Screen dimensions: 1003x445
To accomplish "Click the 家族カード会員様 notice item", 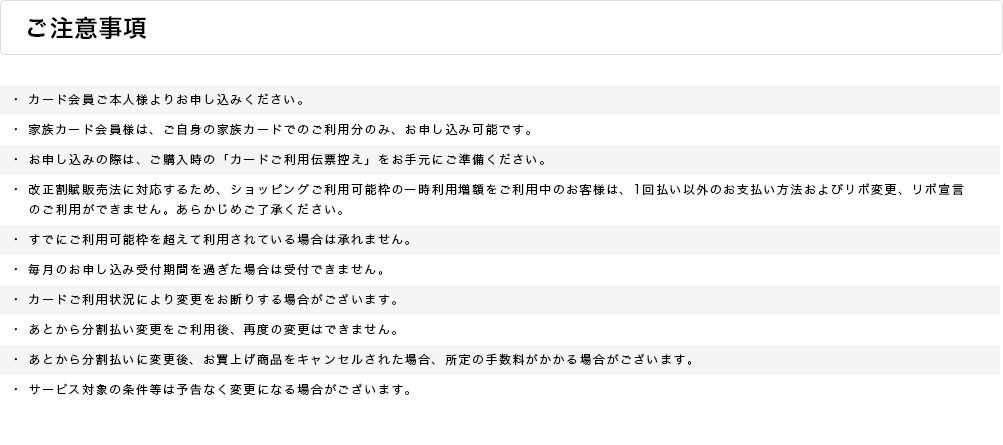I will tap(500, 130).
